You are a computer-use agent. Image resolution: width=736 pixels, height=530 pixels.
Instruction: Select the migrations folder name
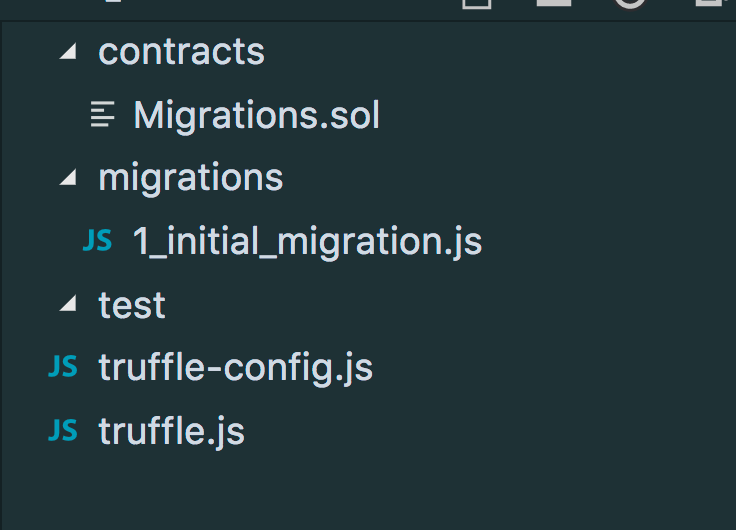[x=190, y=178]
